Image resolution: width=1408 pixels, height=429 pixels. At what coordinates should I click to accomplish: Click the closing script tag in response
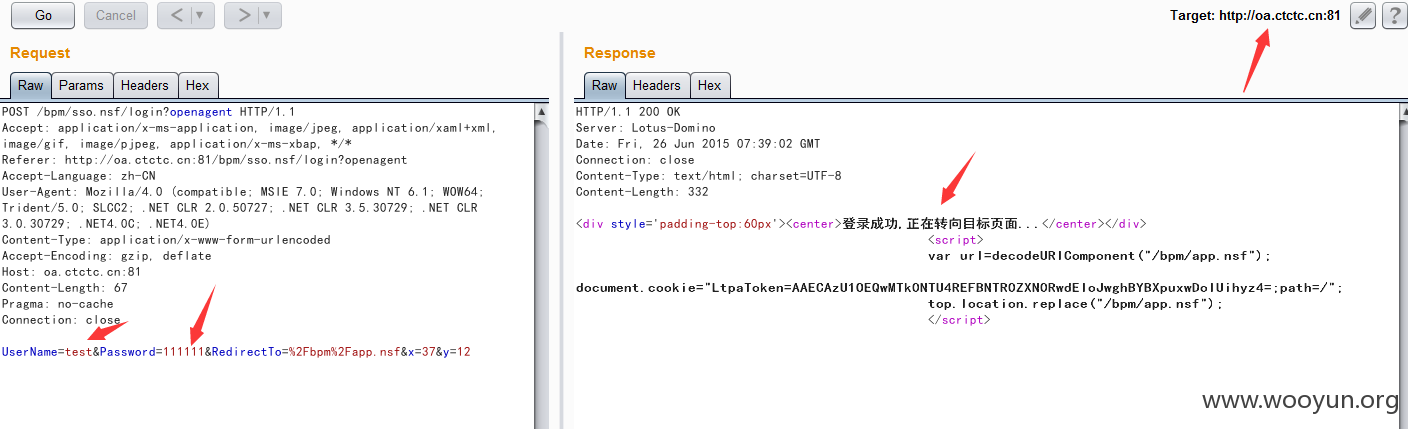pyautogui.click(x=959, y=320)
